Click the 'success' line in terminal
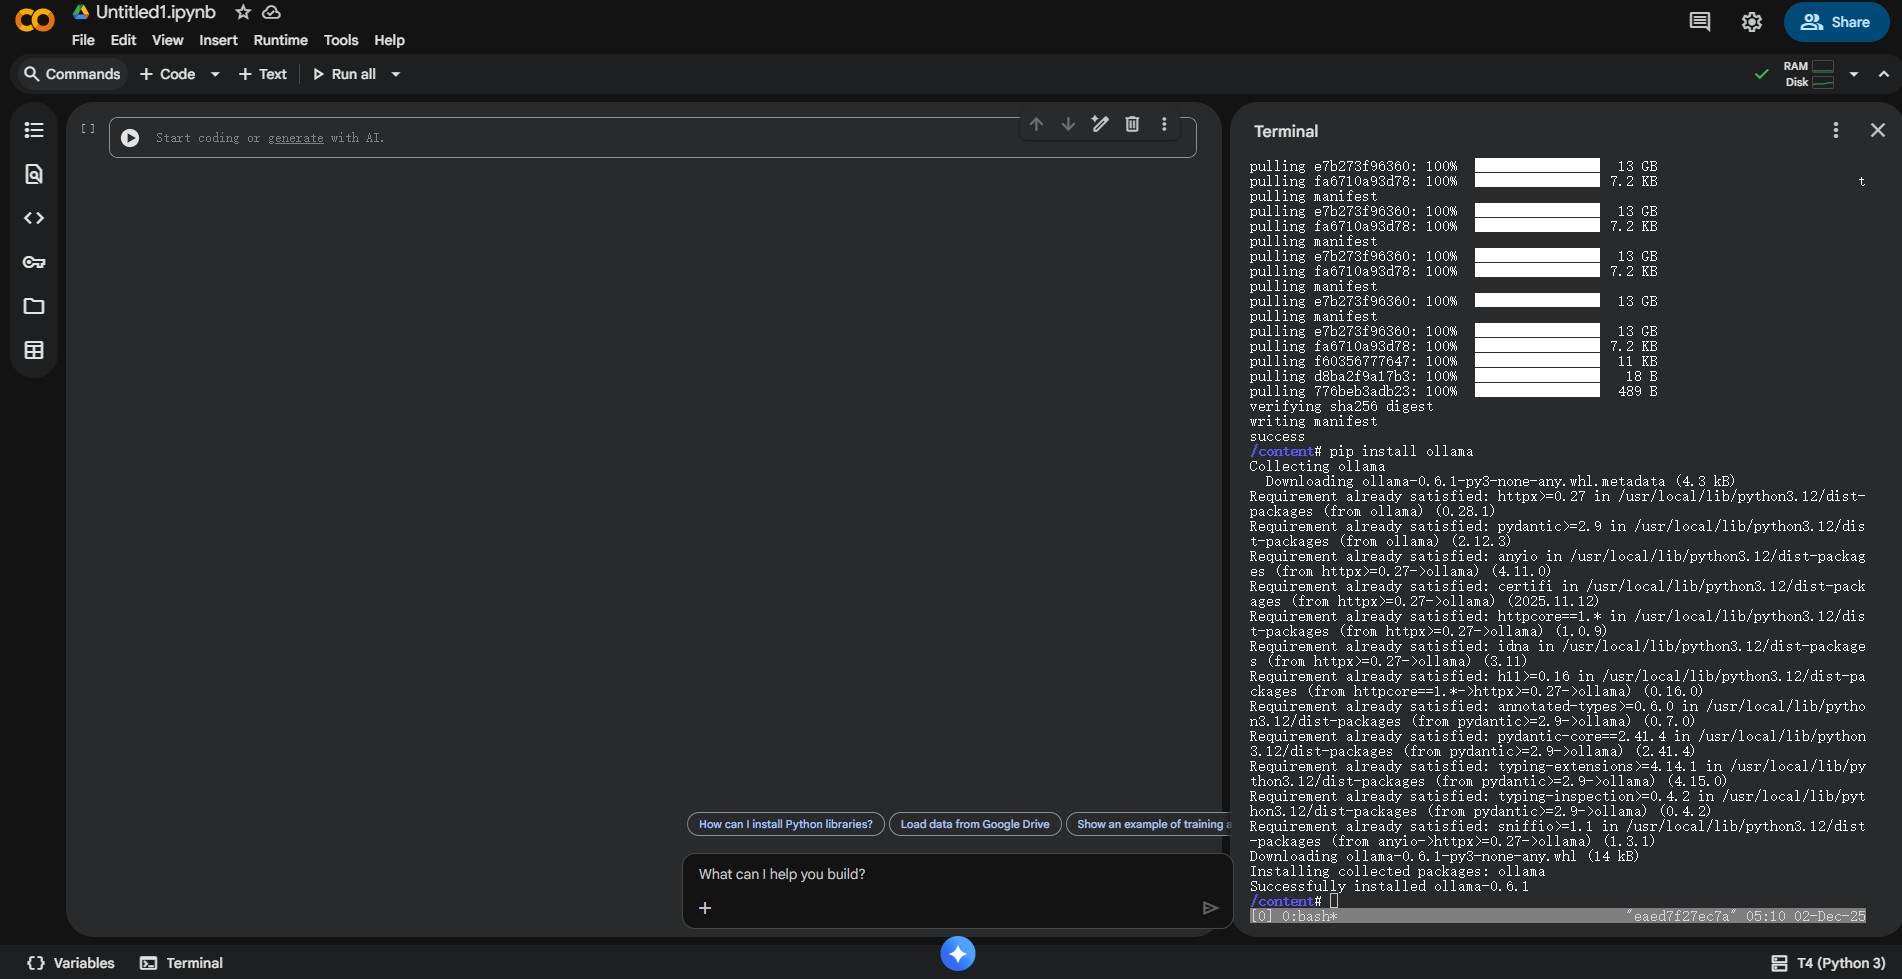The image size is (1902, 979). [x=1277, y=436]
